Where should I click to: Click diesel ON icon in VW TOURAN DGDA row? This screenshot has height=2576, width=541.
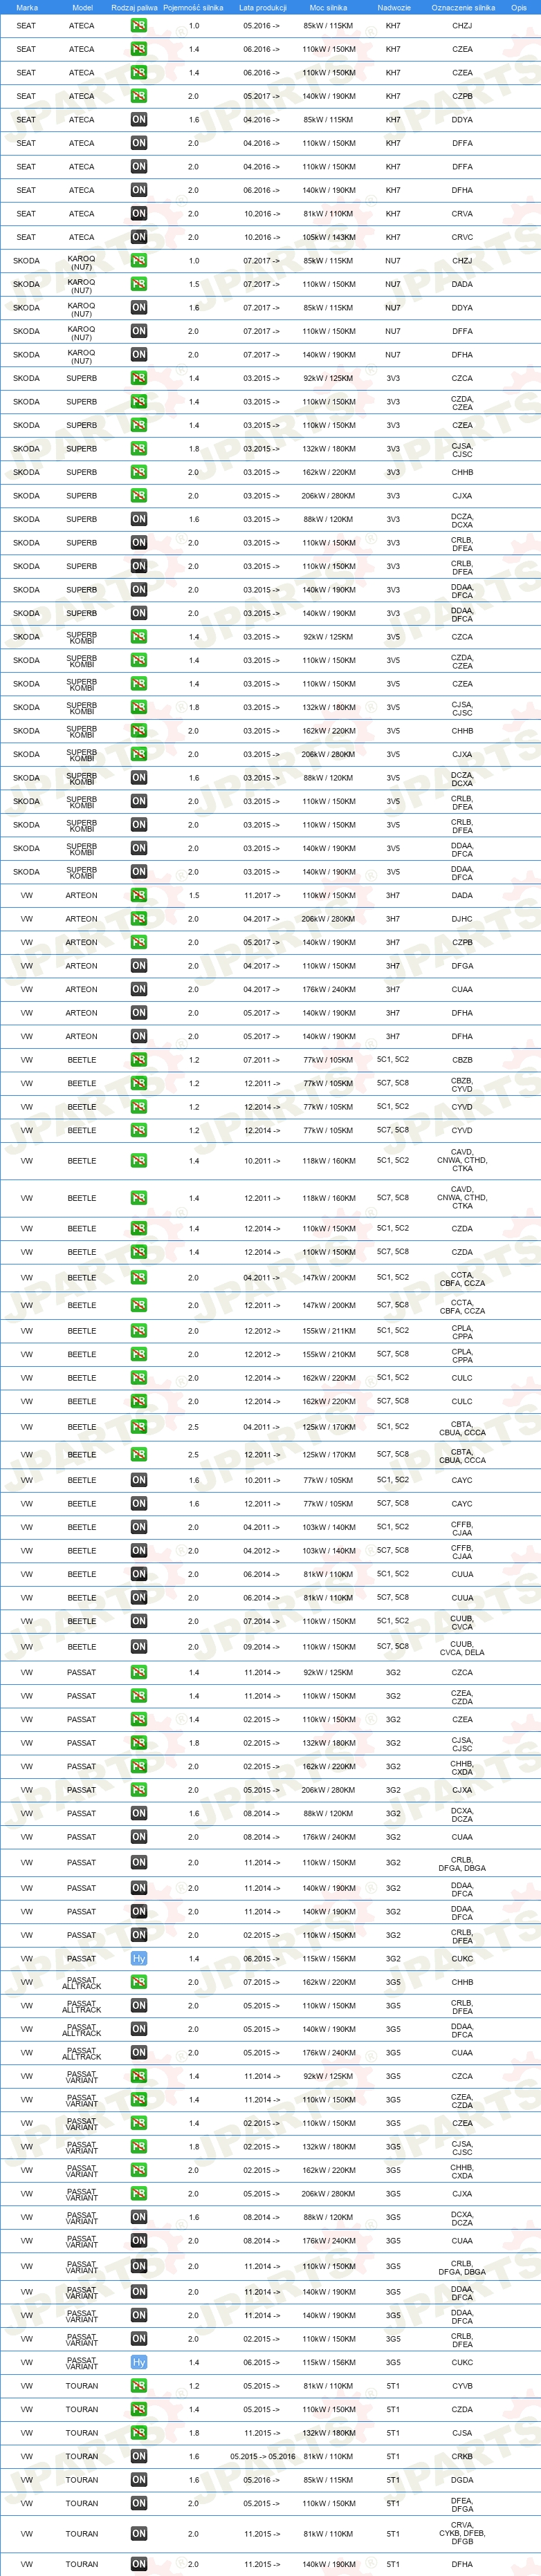pos(139,2479)
